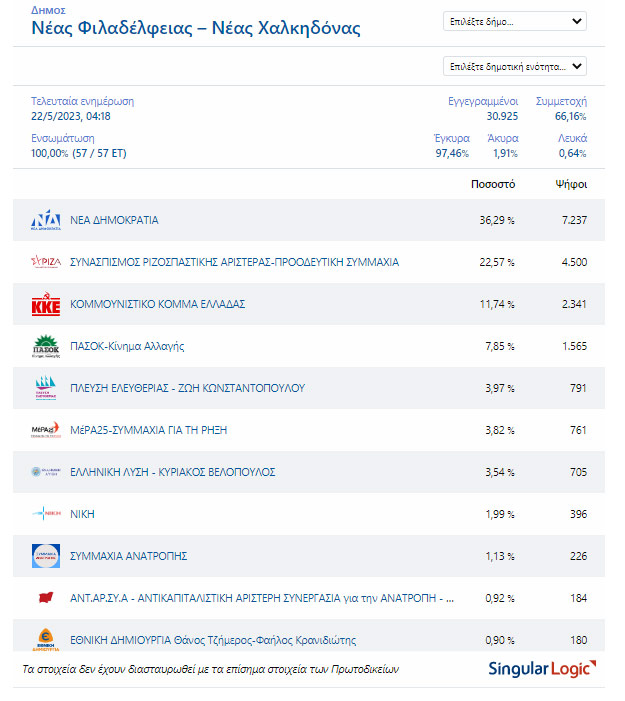Click the Ψήφοι column header
The image size is (625, 701).
[x=571, y=184]
